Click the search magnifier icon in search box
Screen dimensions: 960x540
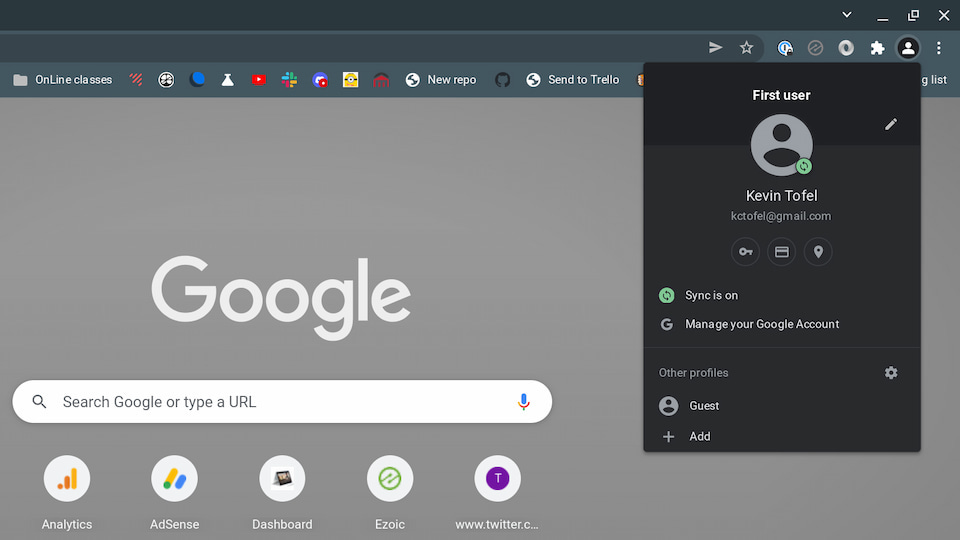coord(39,402)
